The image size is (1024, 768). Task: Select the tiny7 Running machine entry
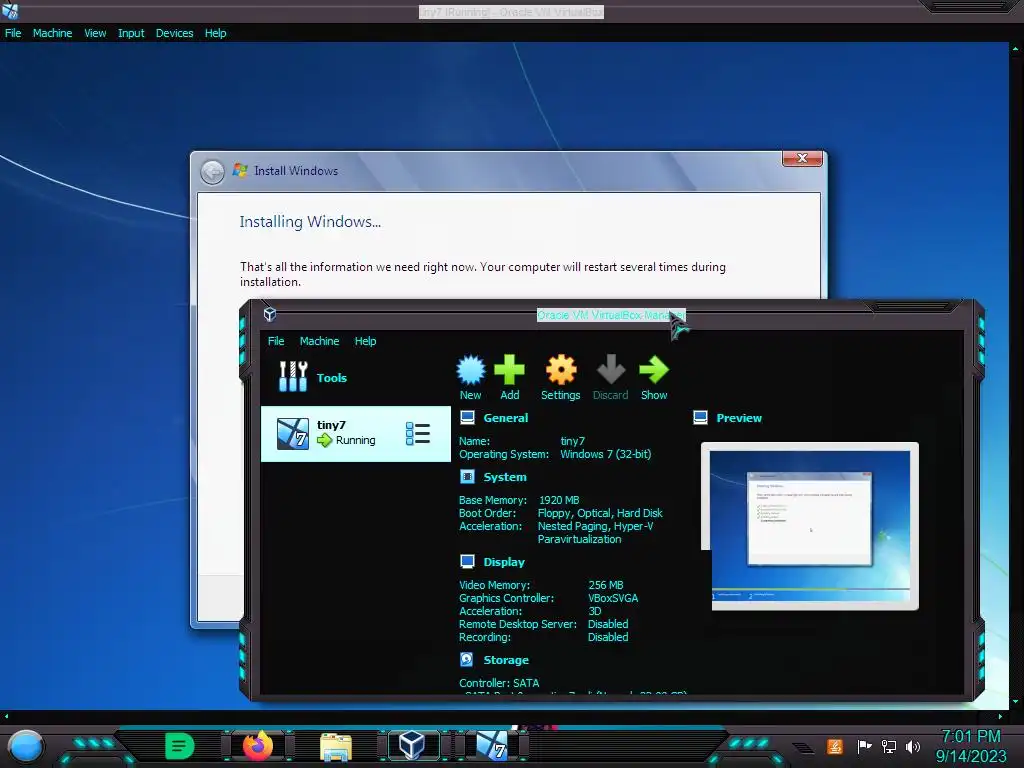pos(356,434)
